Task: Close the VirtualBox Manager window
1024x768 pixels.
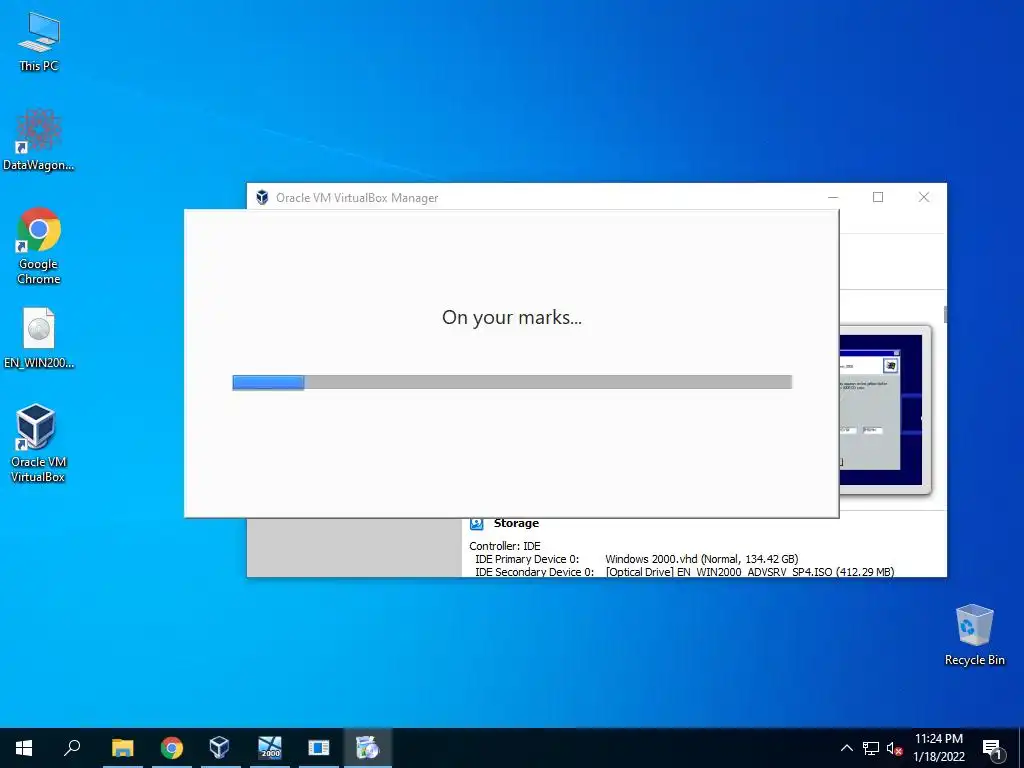Action: [923, 197]
